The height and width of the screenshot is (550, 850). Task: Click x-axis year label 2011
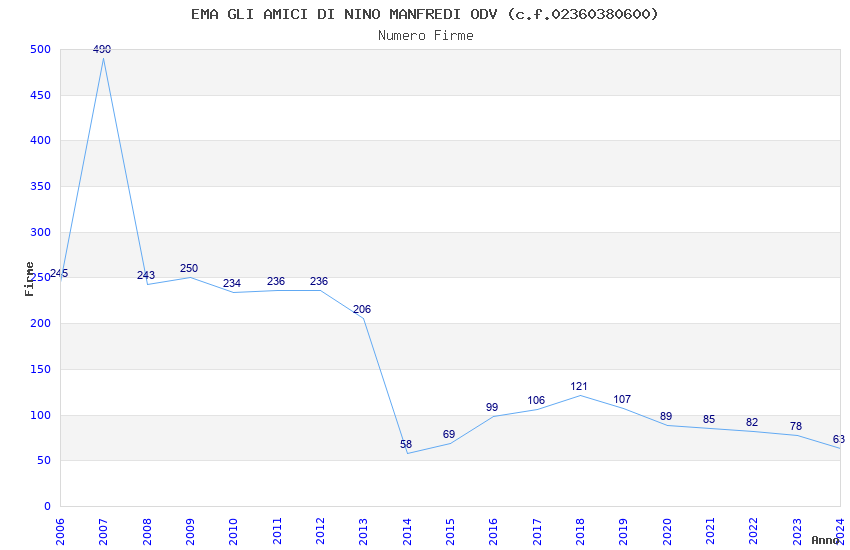[277, 532]
